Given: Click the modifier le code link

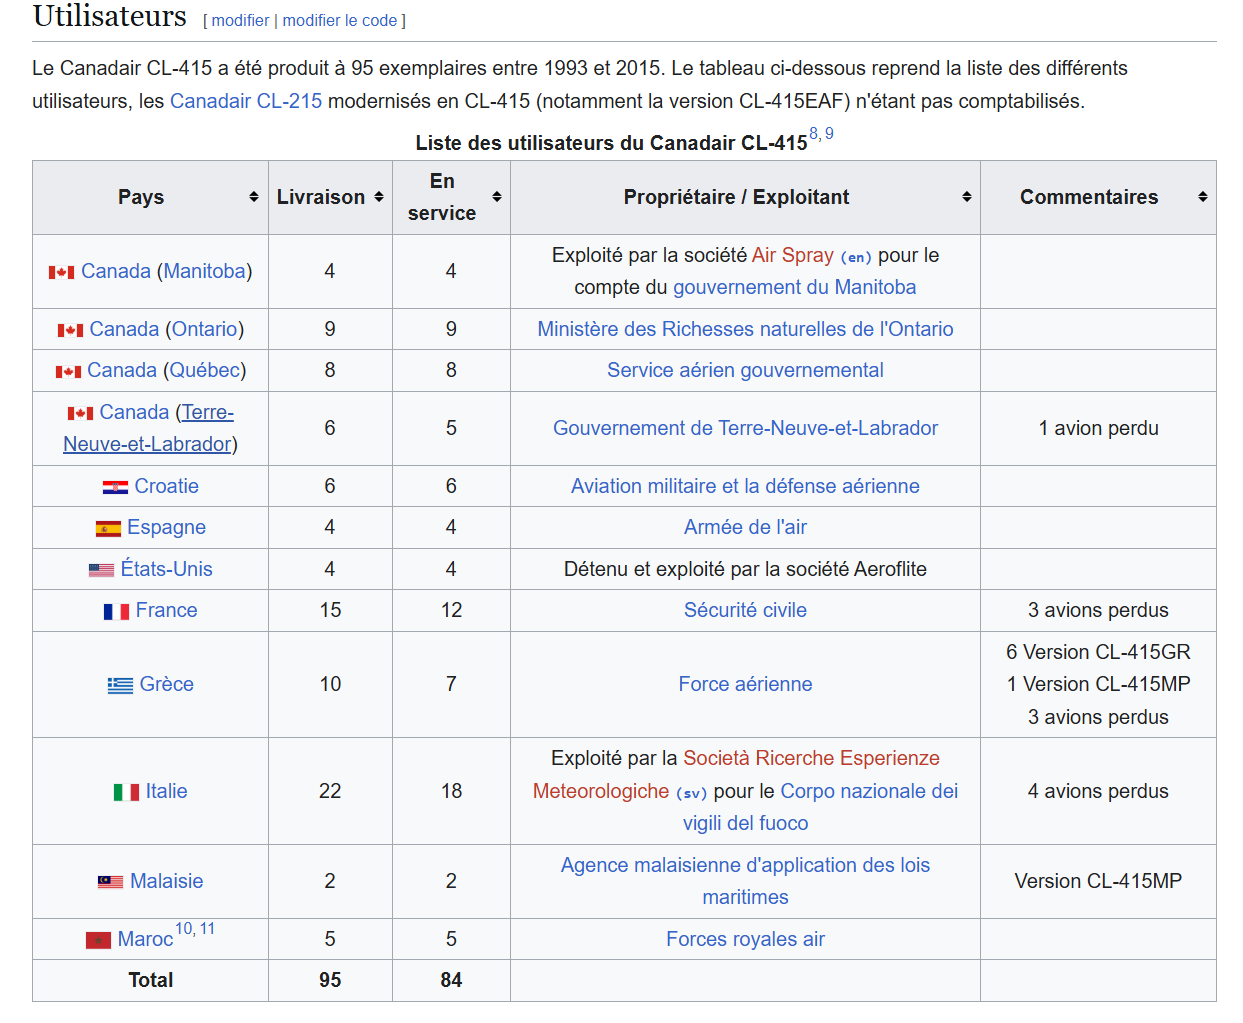Looking at the screenshot, I should coord(340,20).
